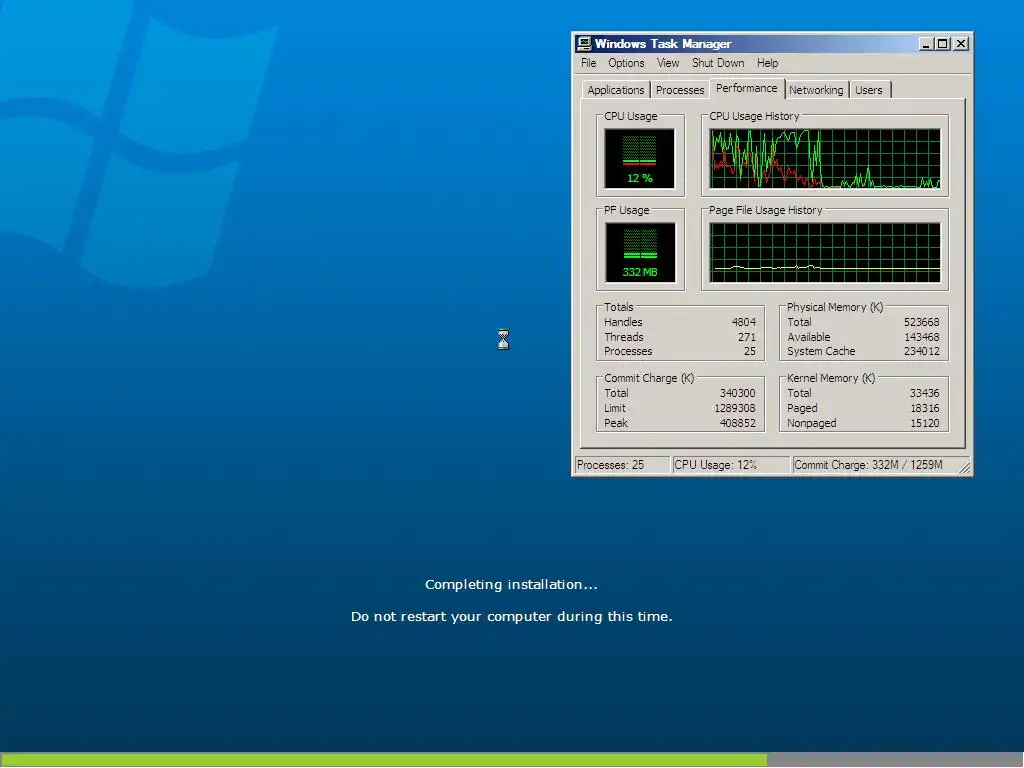This screenshot has height=768, width=1024.
Task: Switch to the Applications tab
Action: (615, 90)
